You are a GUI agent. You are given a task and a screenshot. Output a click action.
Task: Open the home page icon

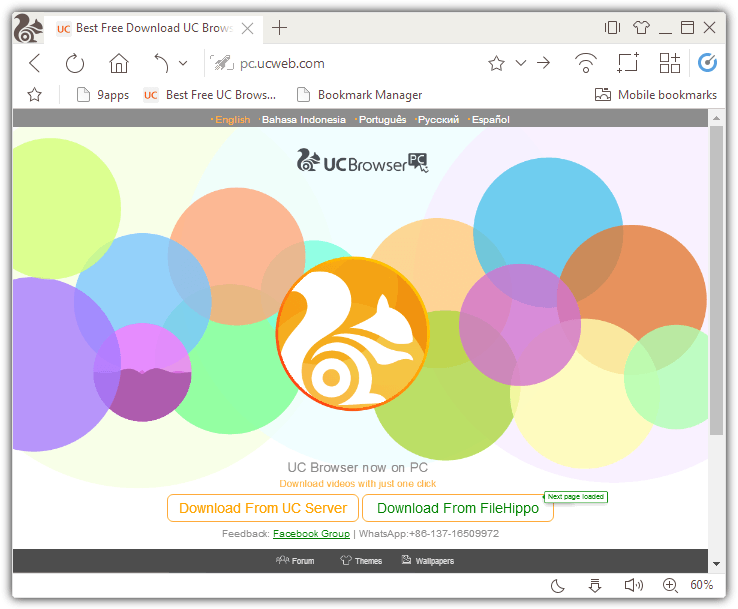point(119,63)
